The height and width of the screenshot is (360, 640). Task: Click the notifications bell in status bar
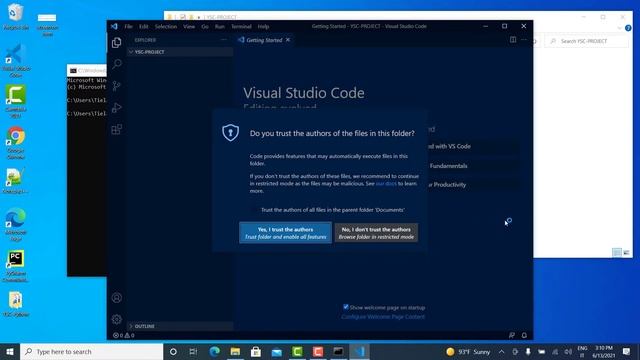point(524,335)
